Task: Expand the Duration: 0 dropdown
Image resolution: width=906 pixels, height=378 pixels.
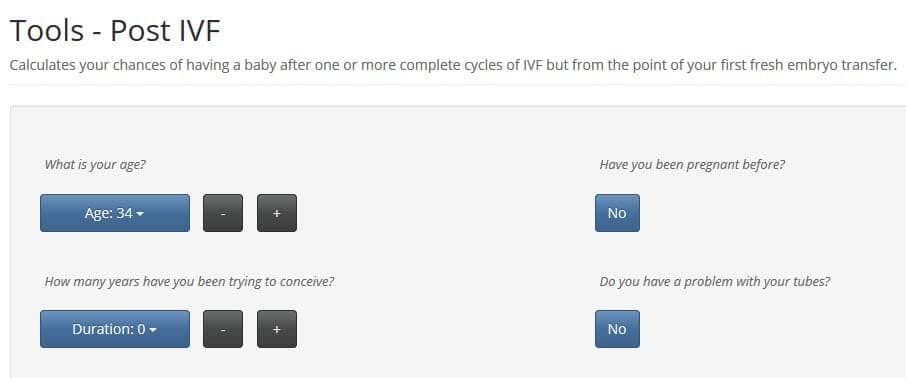Action: (x=114, y=329)
